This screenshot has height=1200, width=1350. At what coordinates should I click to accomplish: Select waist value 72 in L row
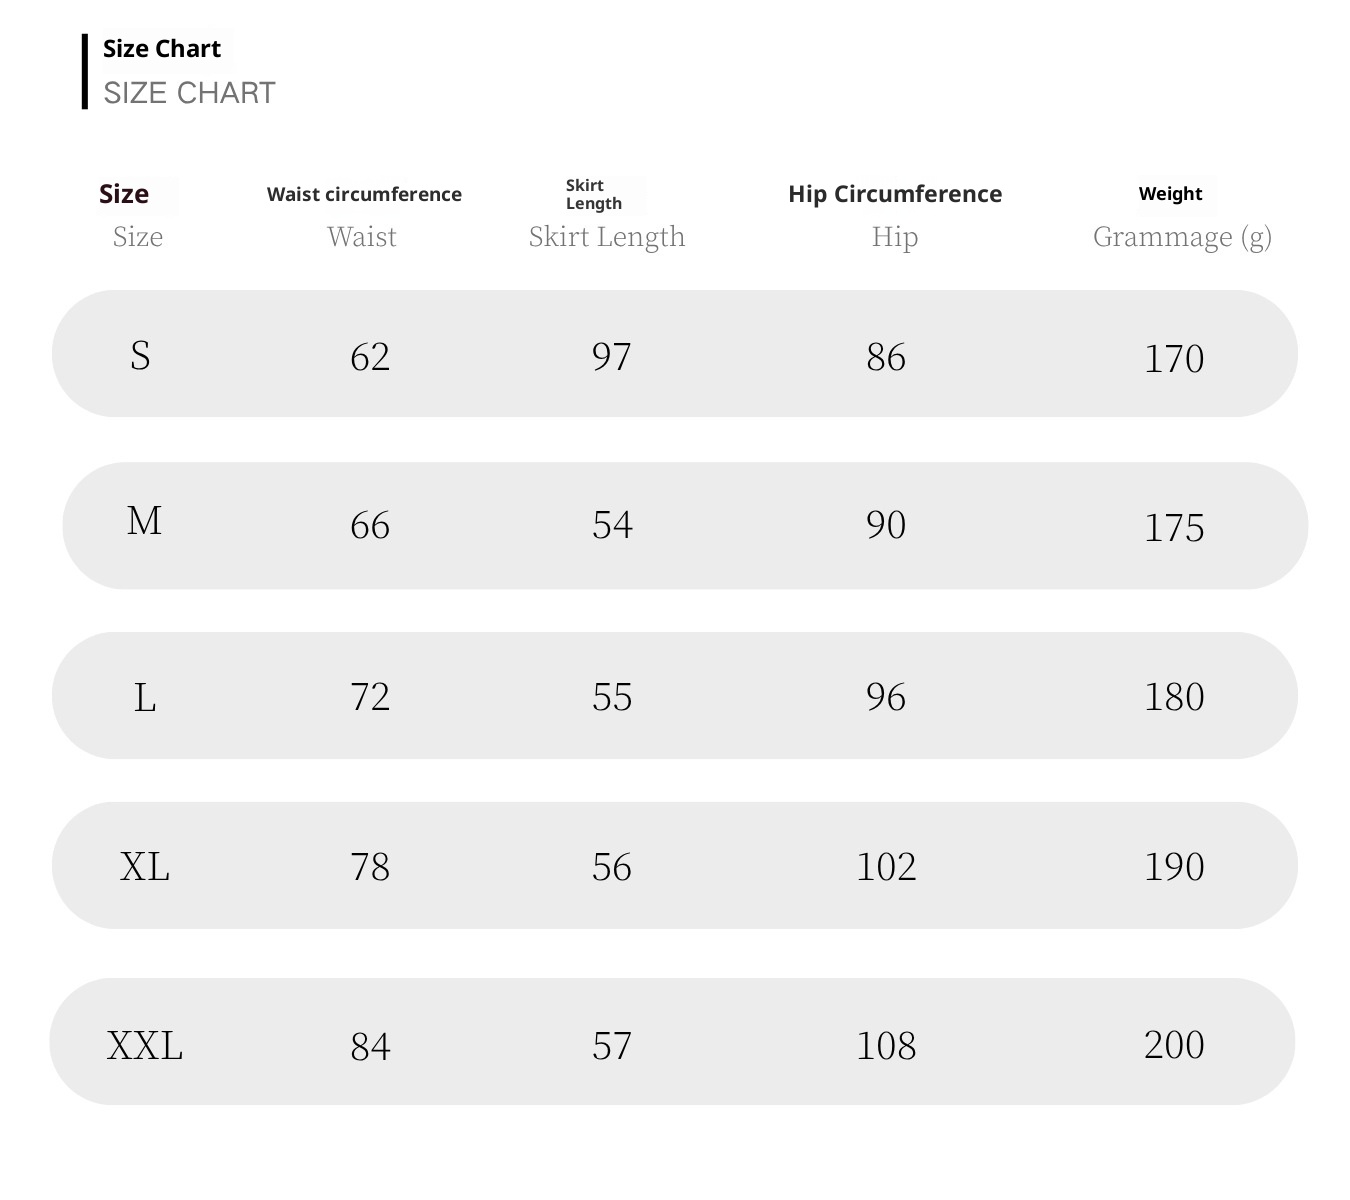coord(370,697)
